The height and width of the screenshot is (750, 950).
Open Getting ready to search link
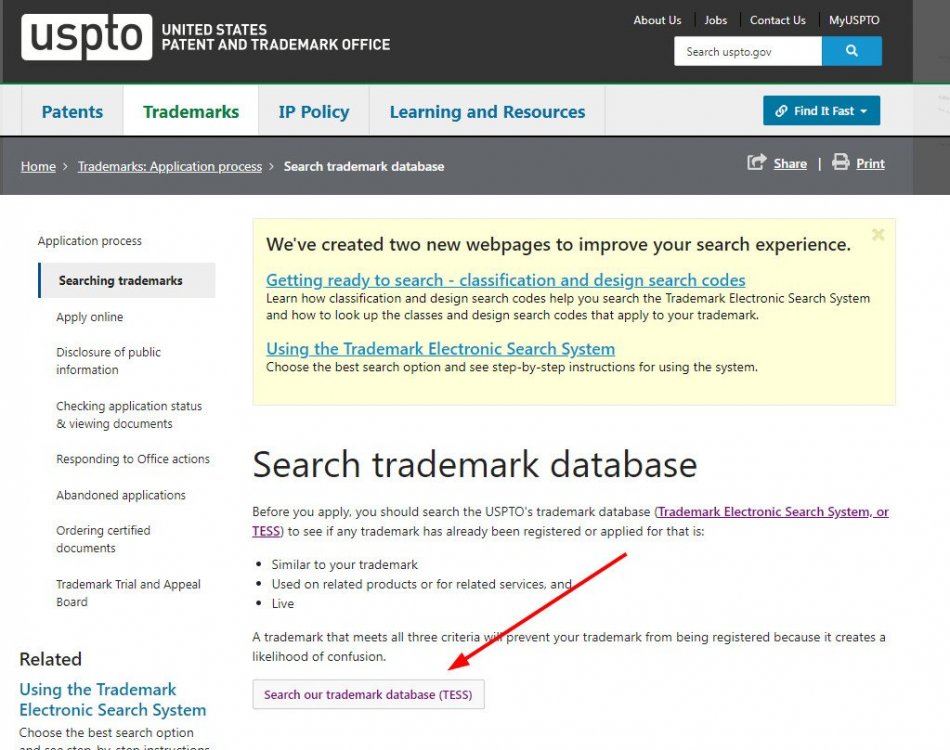point(505,280)
